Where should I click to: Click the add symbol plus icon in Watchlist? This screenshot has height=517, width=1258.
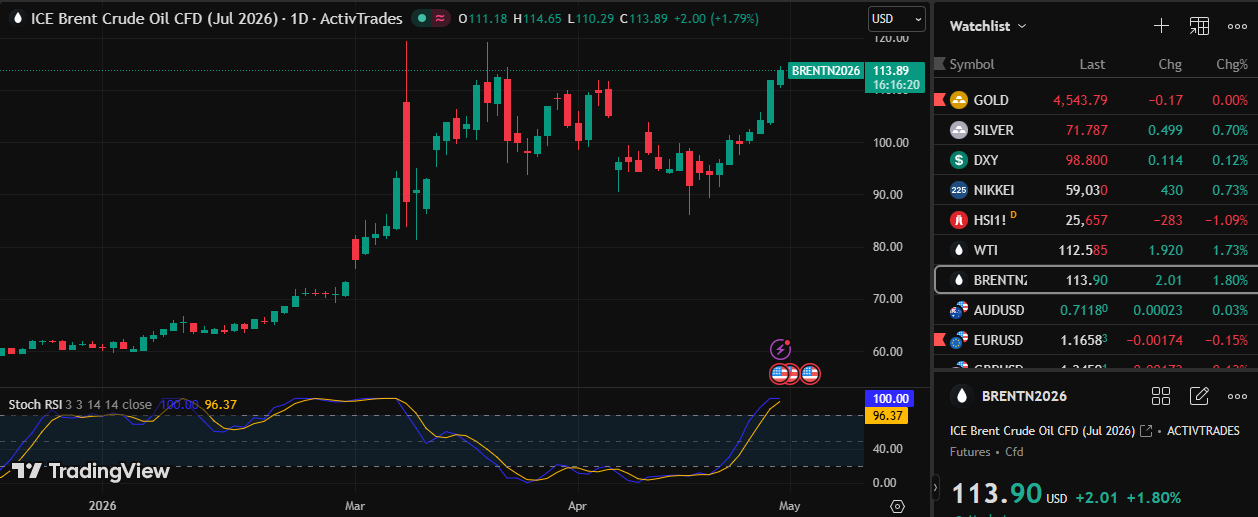1161,26
